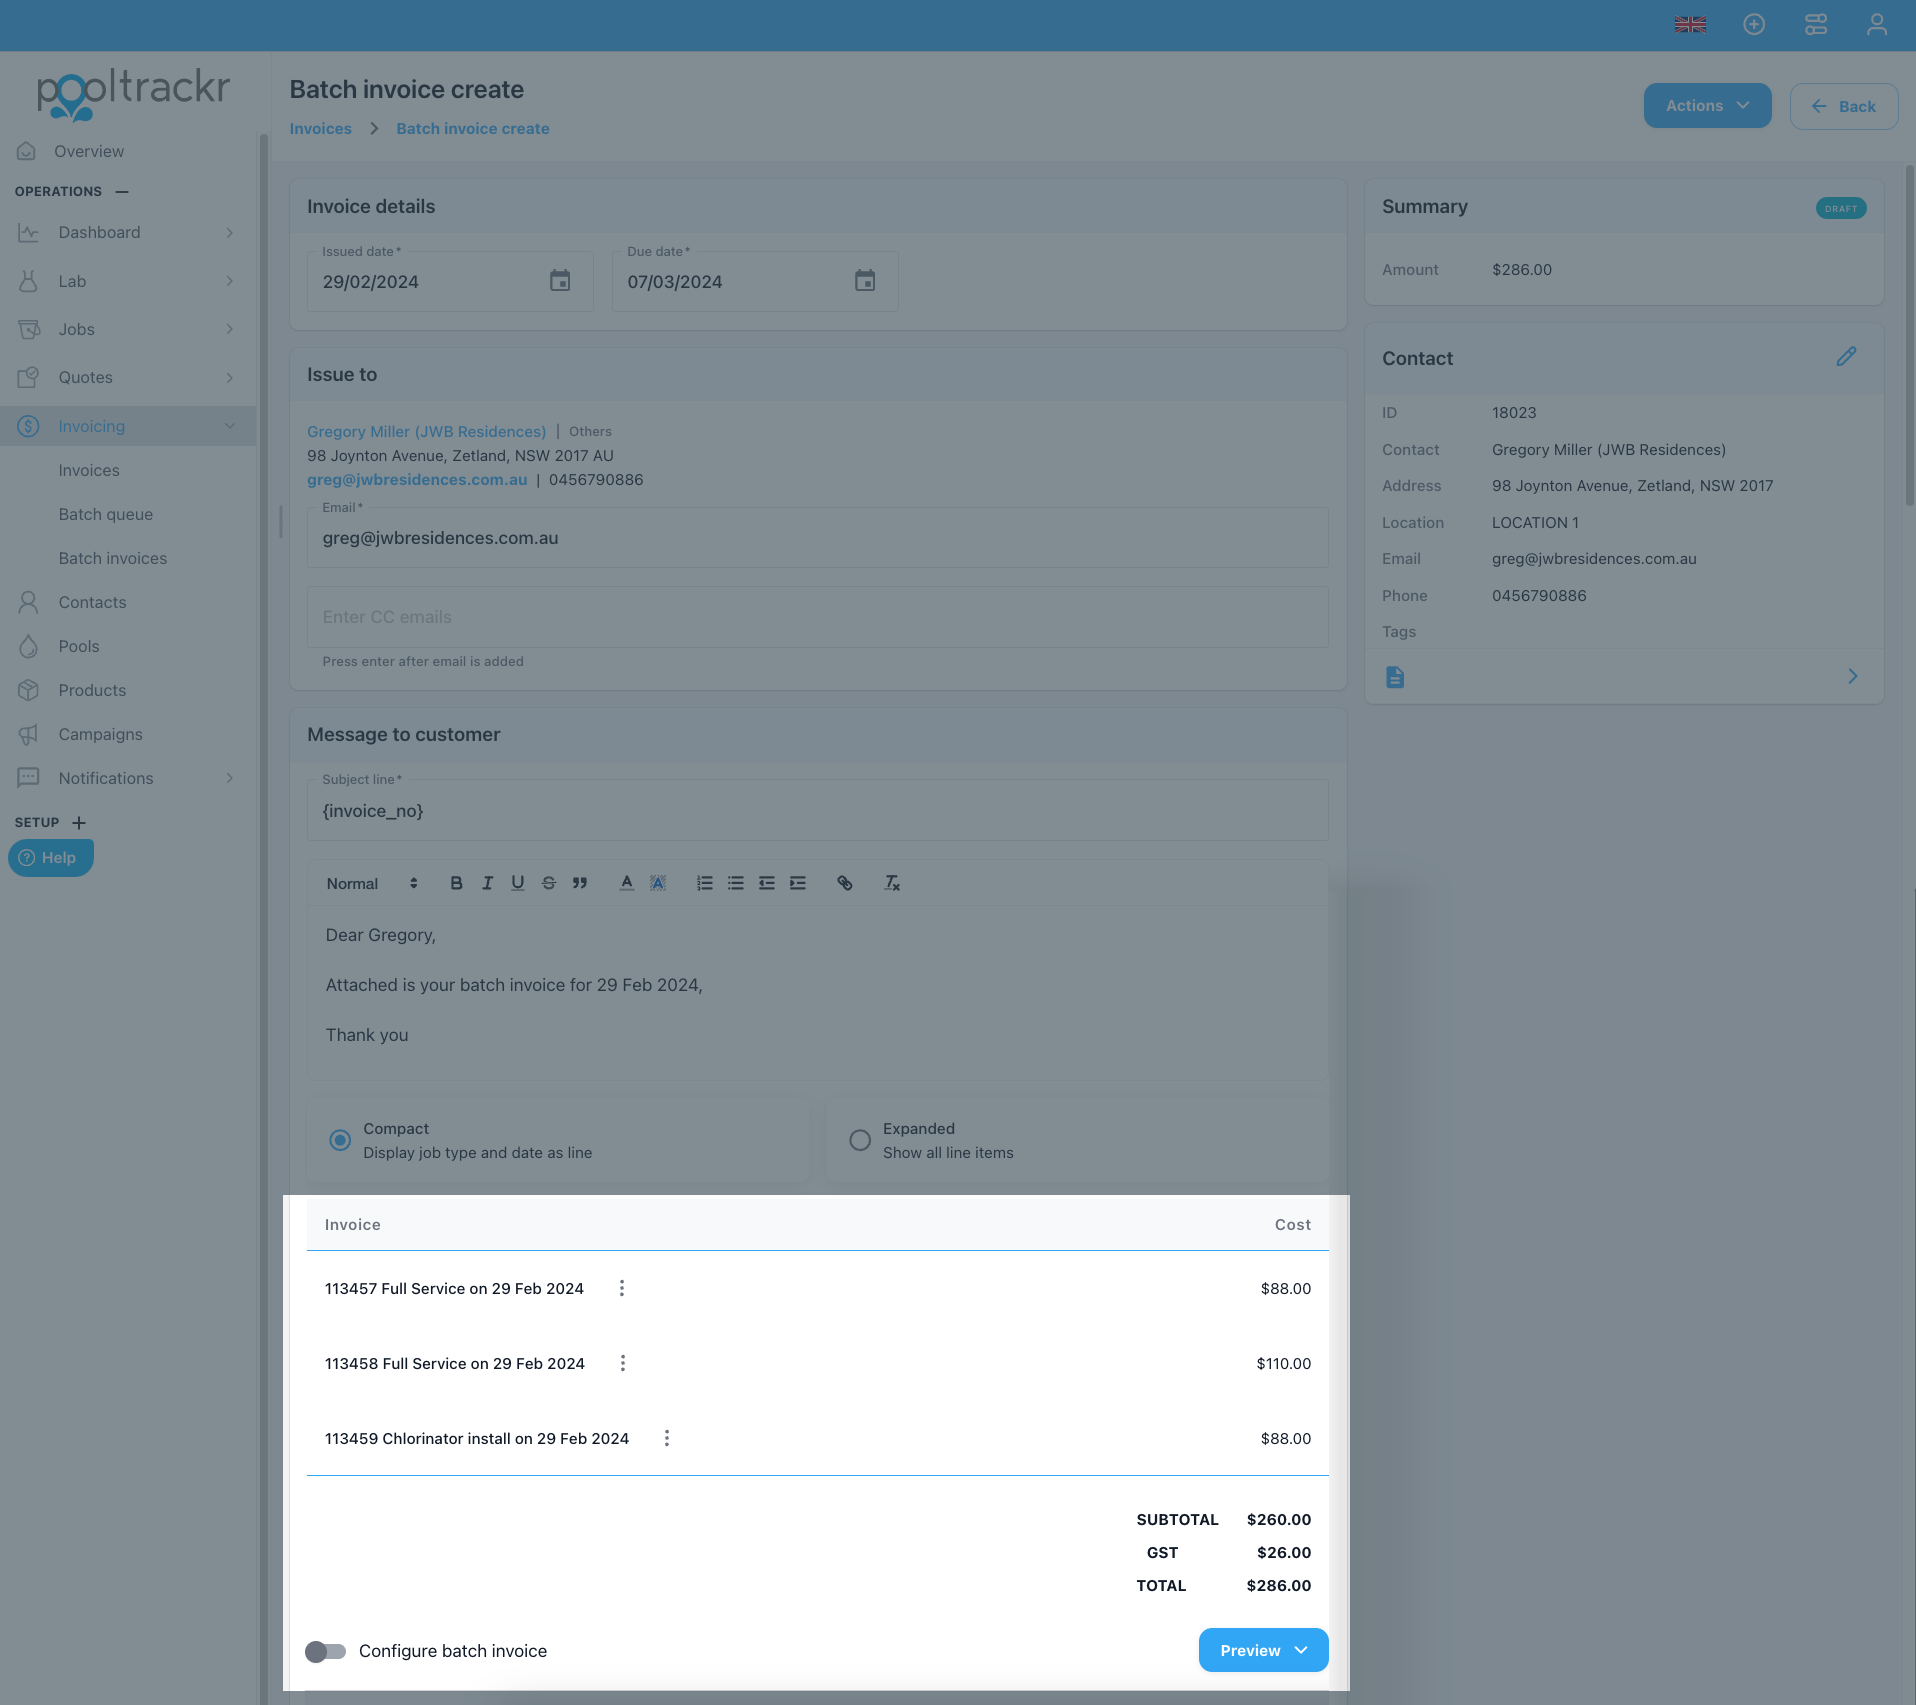The image size is (1916, 1705).
Task: Open calendar picker for Issued date
Action: coord(560,281)
